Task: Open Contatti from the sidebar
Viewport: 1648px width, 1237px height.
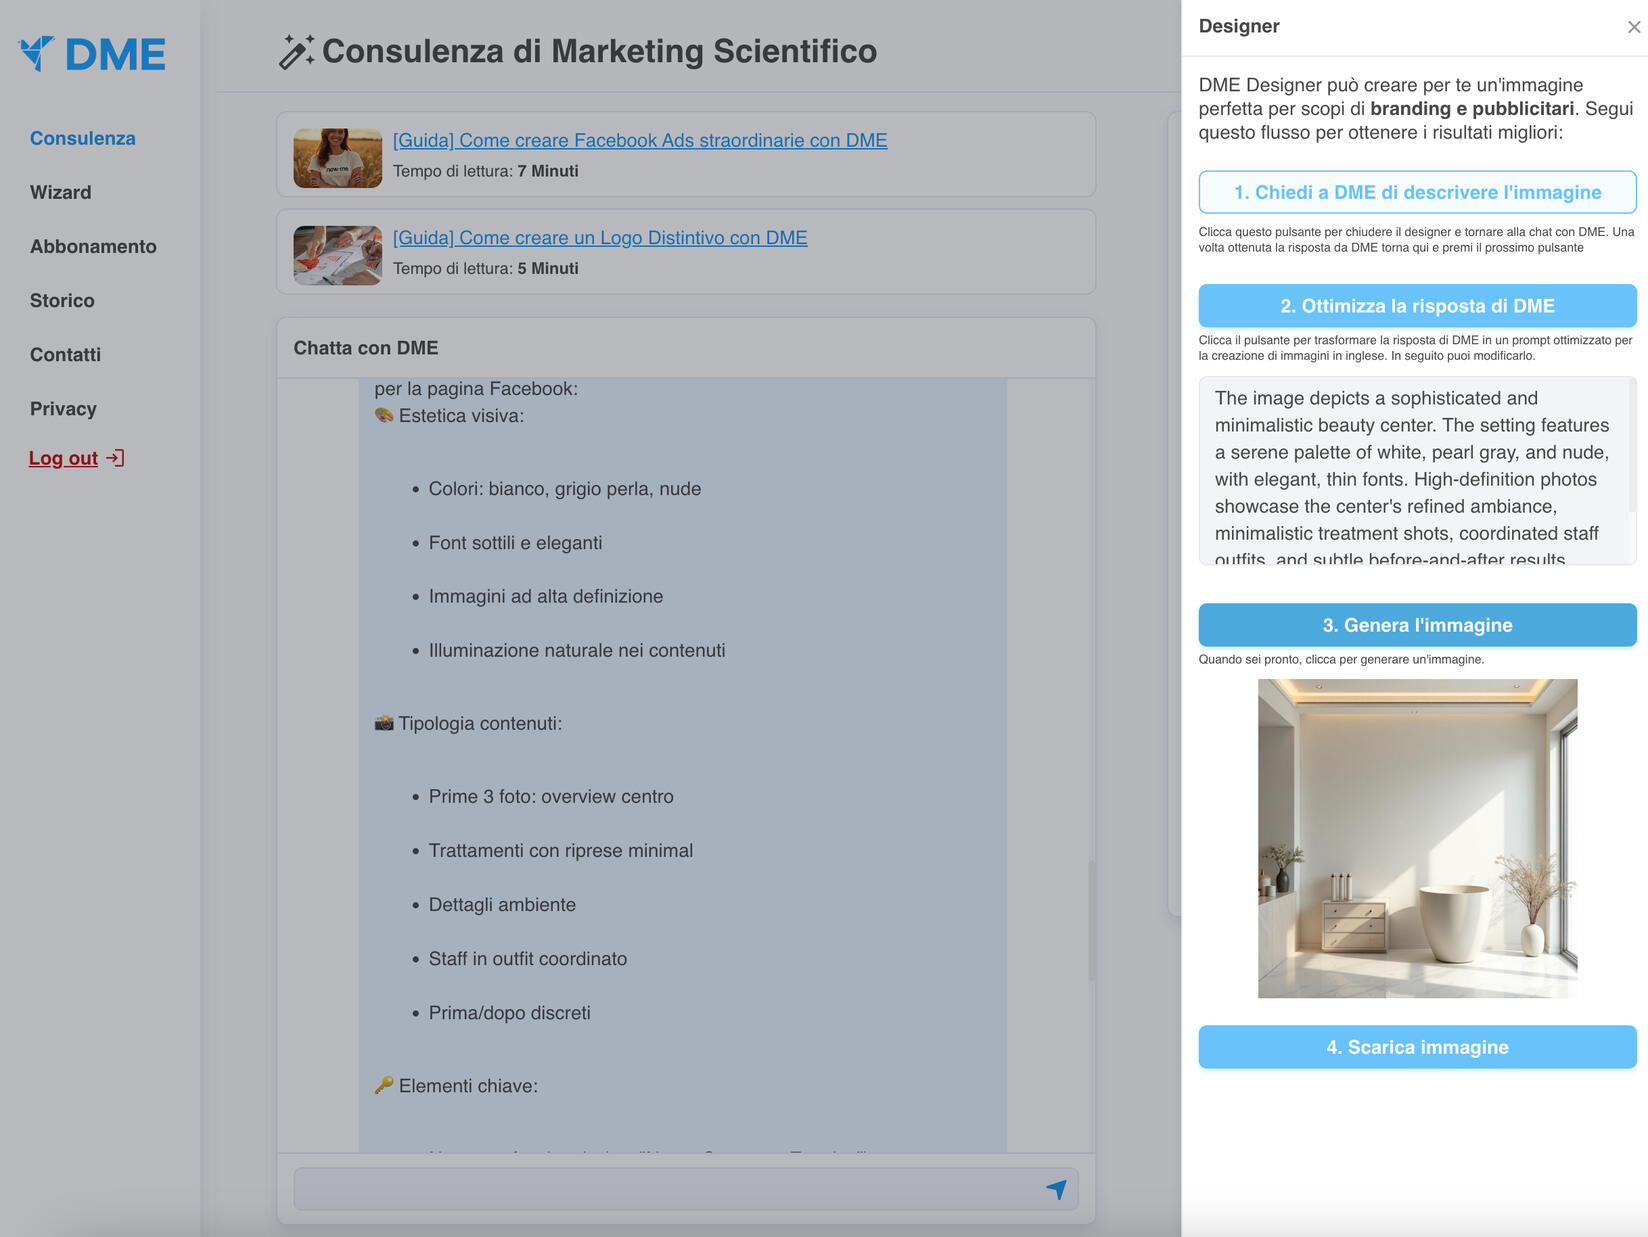Action: pos(65,354)
